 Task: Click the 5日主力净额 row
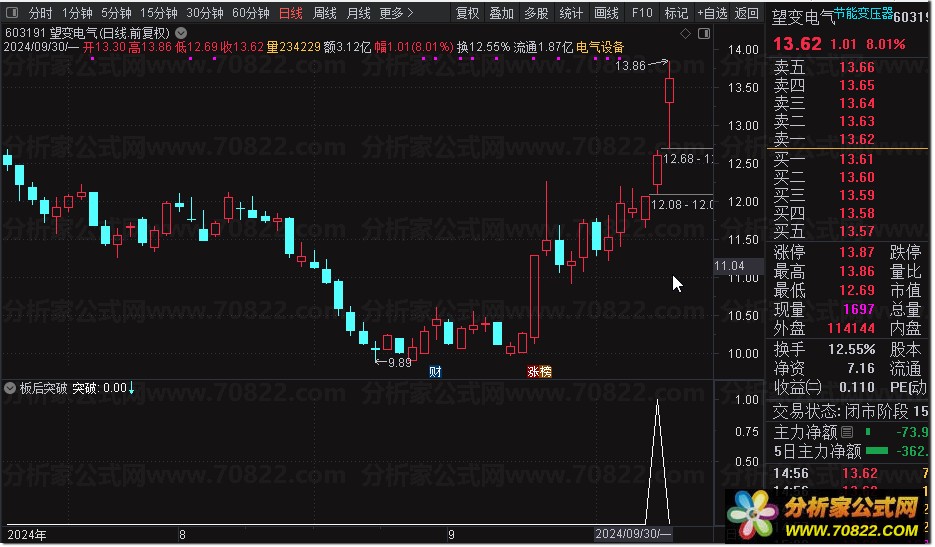[x=850, y=451]
